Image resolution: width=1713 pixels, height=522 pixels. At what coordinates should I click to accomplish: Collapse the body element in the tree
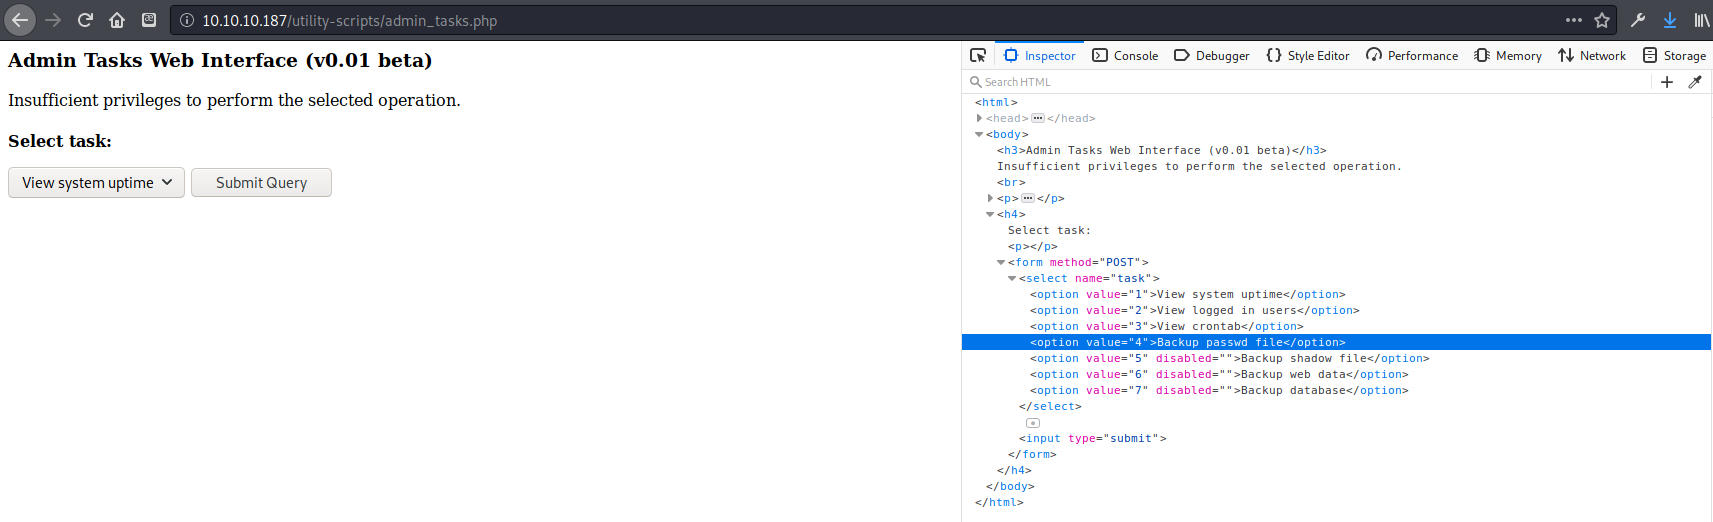pos(979,134)
